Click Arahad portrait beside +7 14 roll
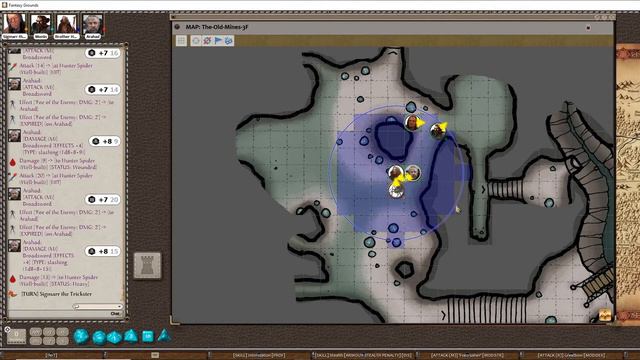 pyautogui.click(x=14, y=84)
